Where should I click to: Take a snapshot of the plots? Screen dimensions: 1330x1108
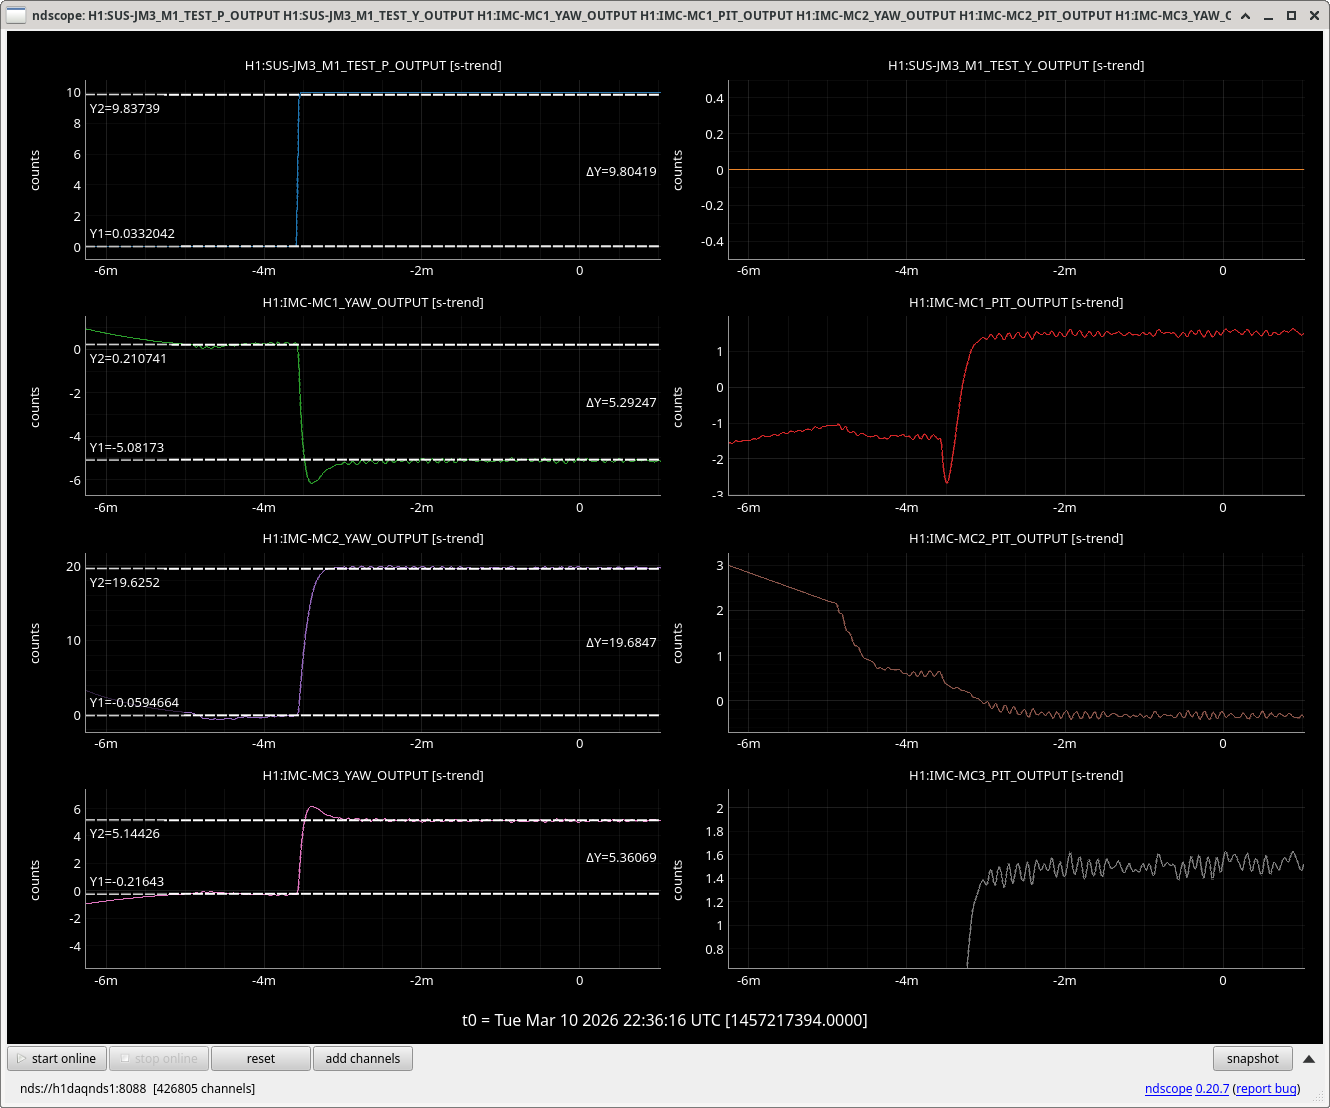[x=1252, y=1058]
